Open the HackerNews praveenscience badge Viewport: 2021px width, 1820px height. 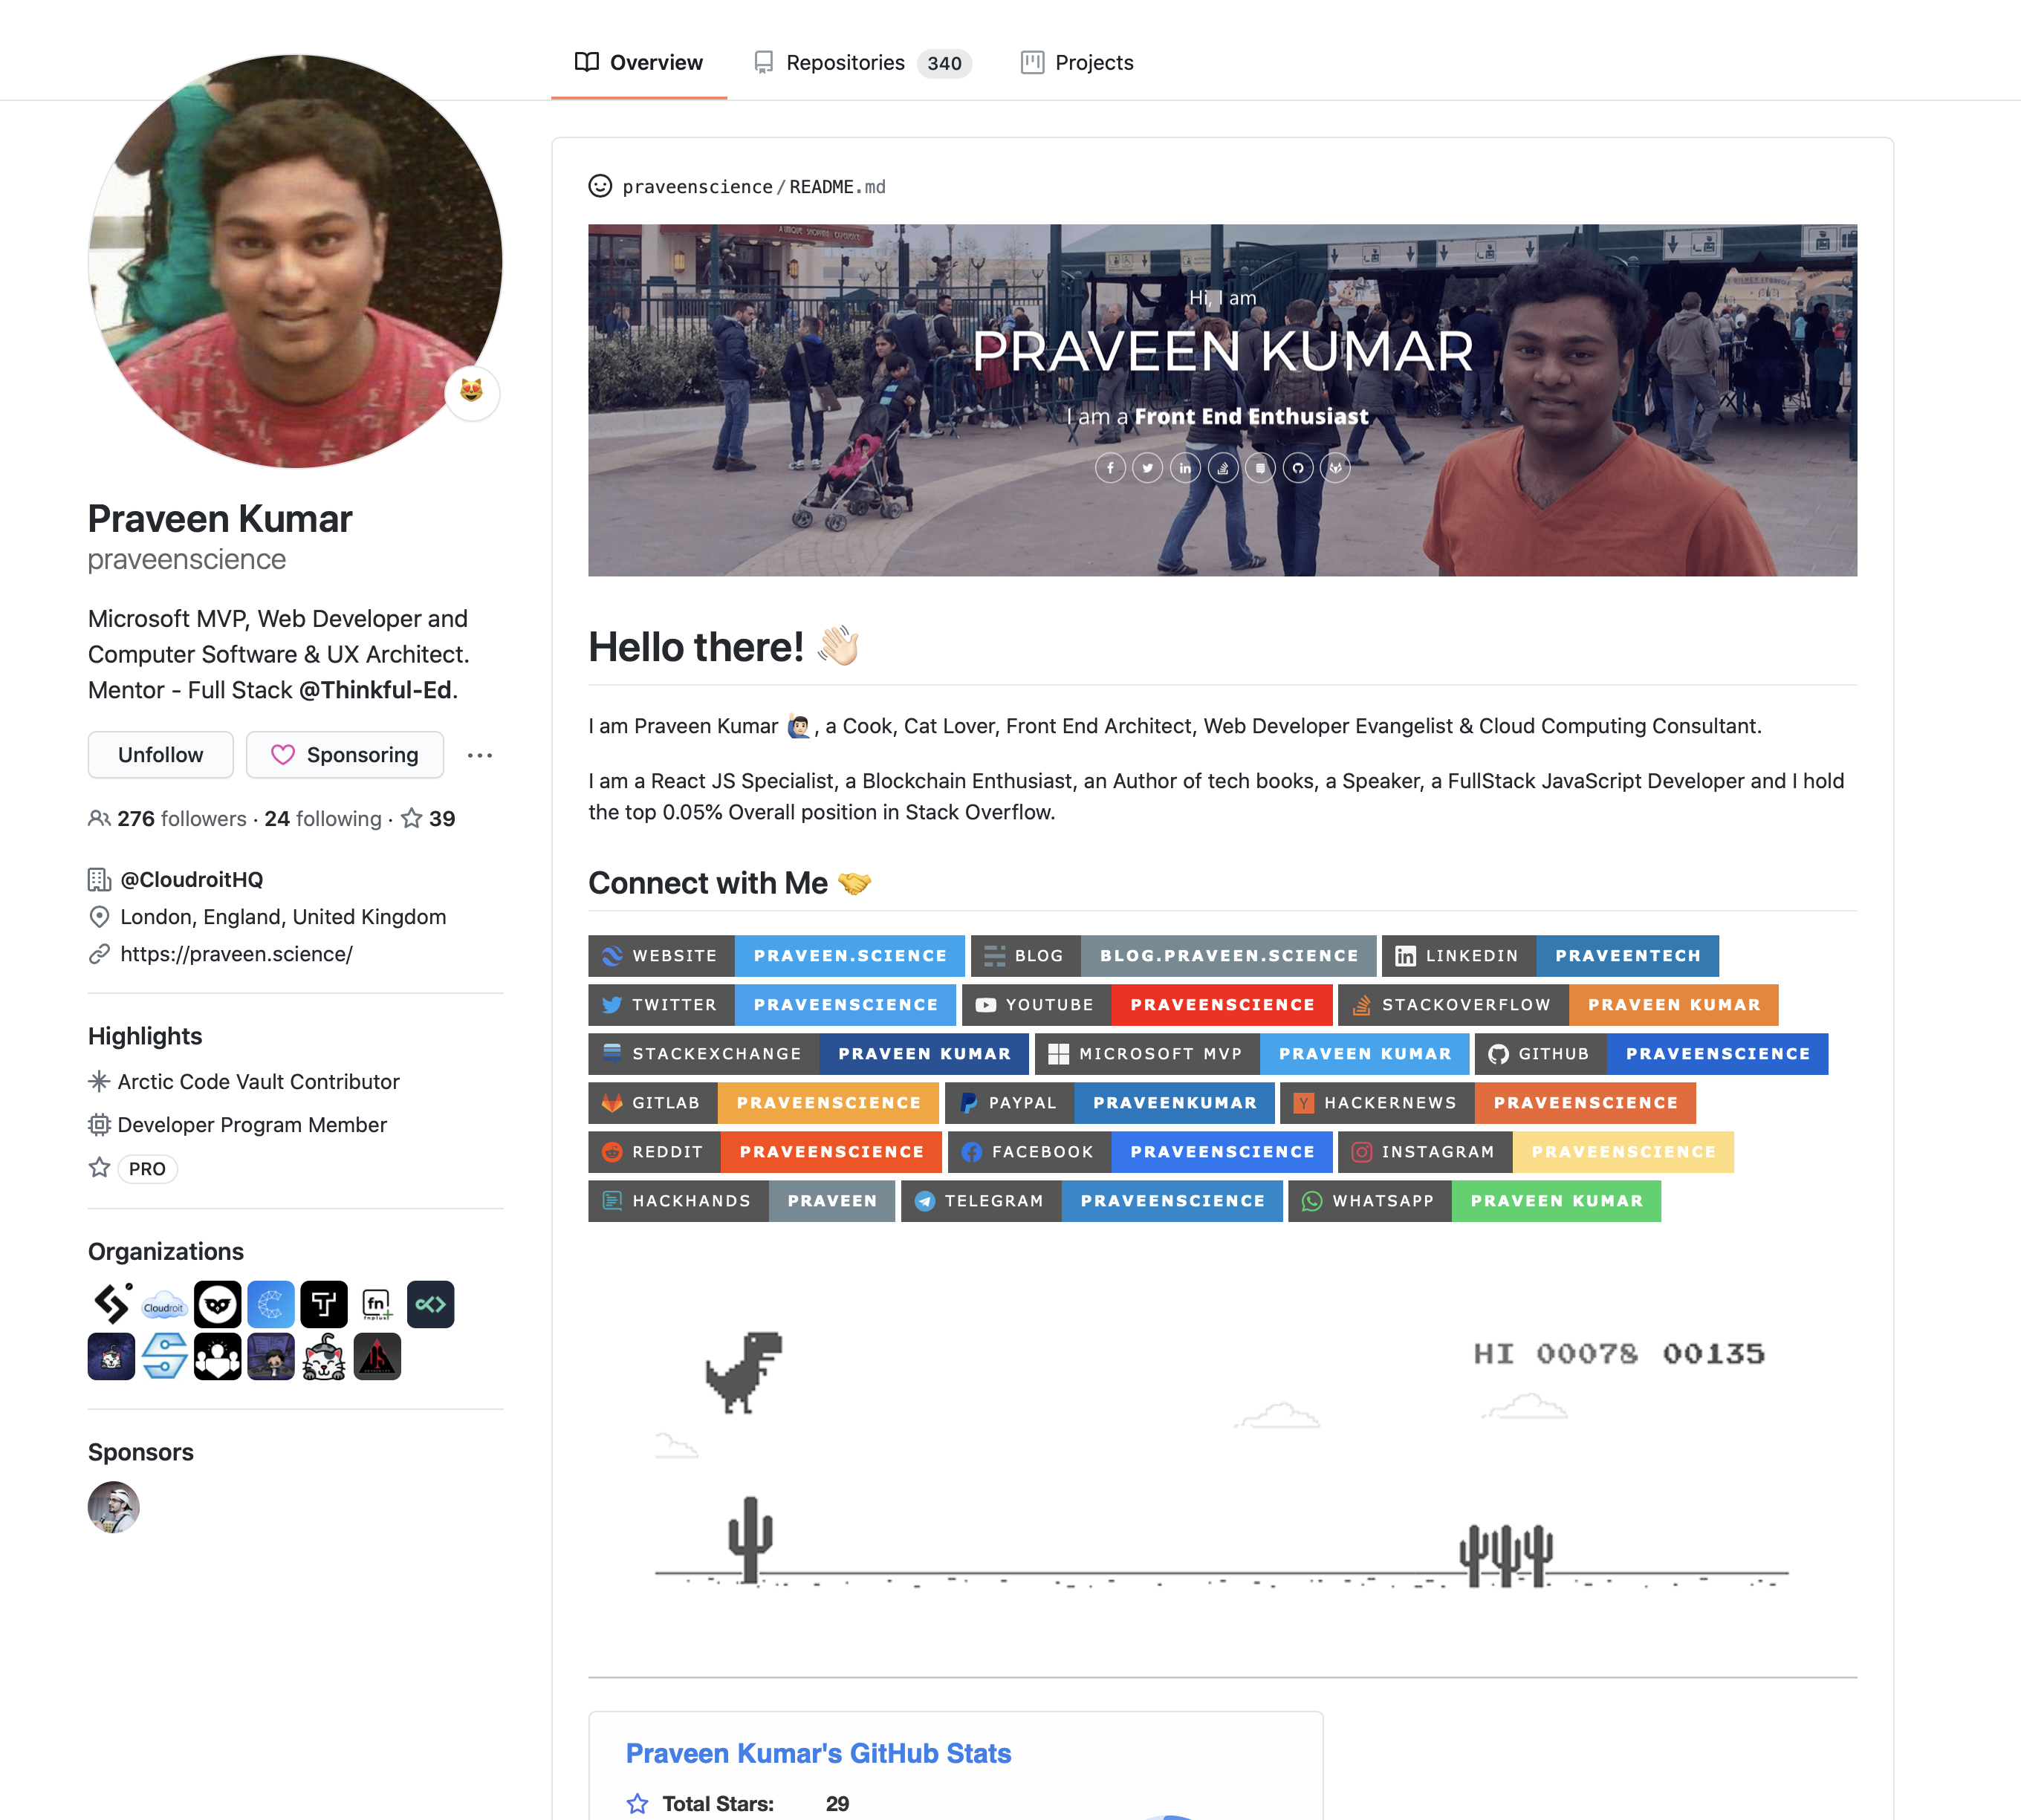click(x=1488, y=1103)
